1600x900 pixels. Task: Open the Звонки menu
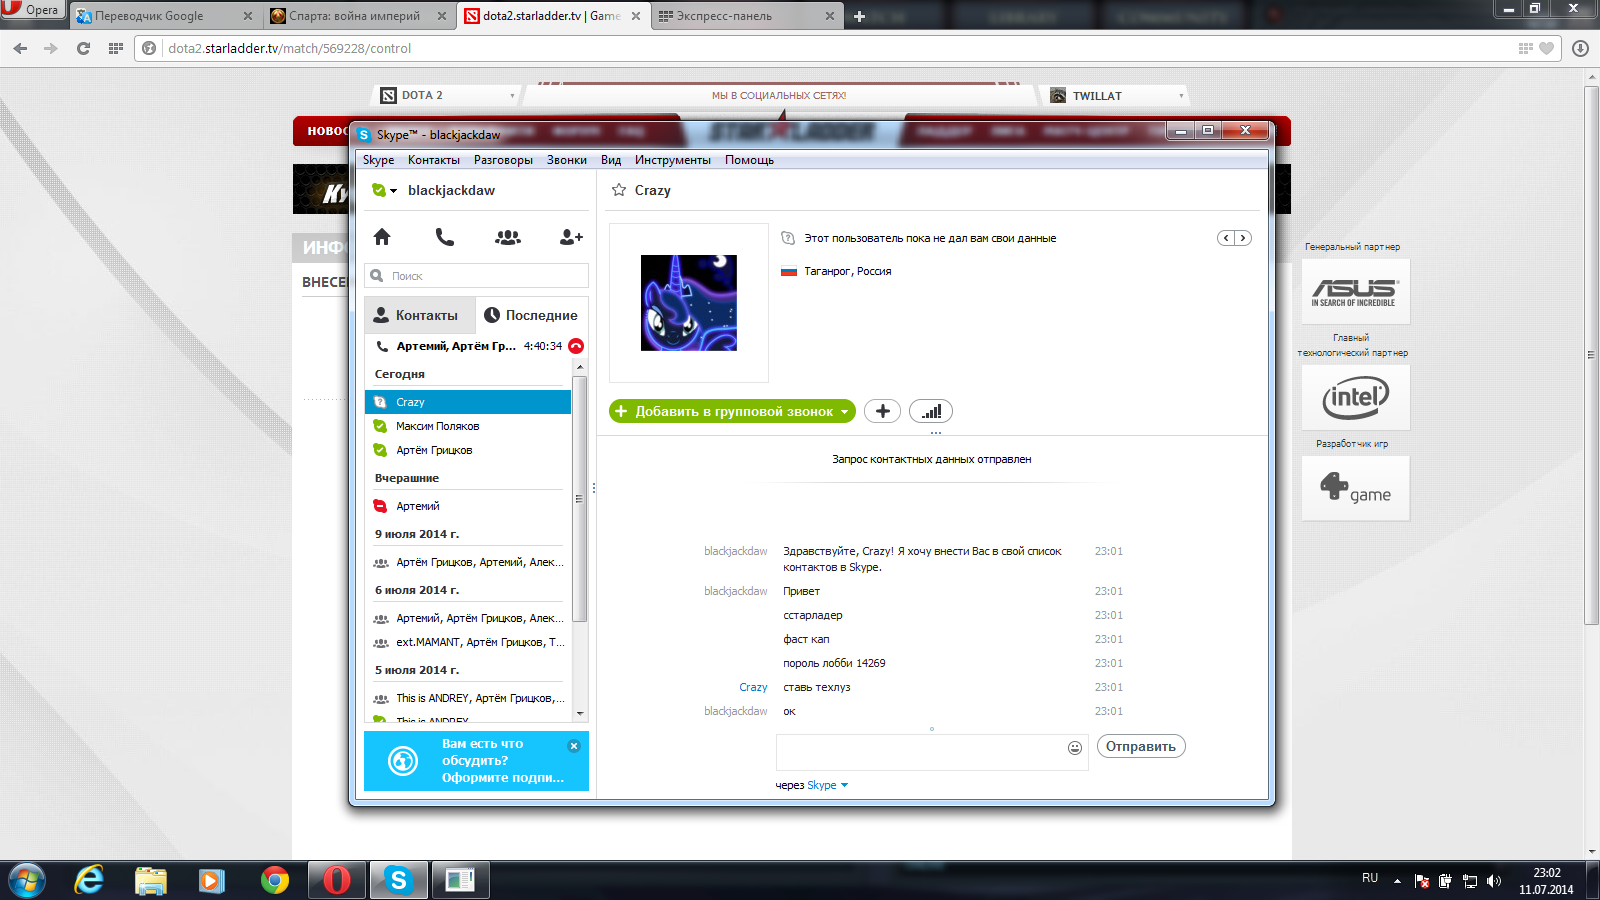(566, 160)
